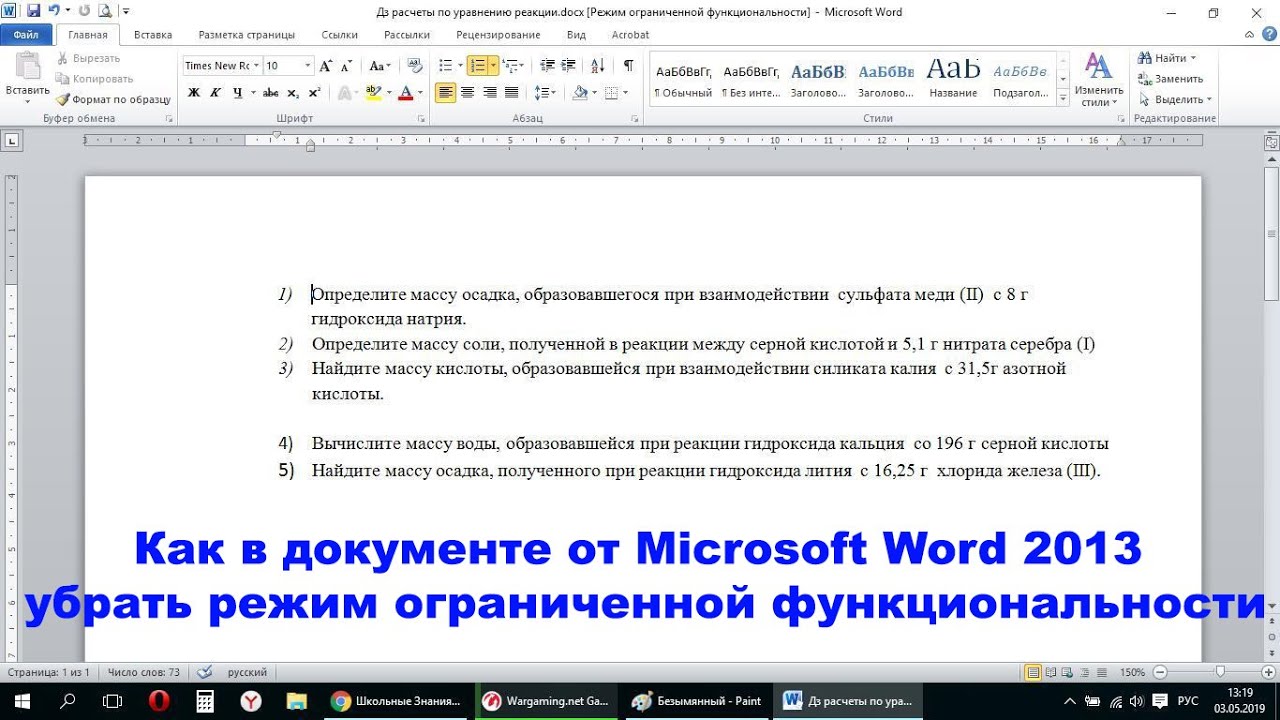
Task: Toggle the ruler button above the vertical scrollbar
Action: click(1271, 142)
